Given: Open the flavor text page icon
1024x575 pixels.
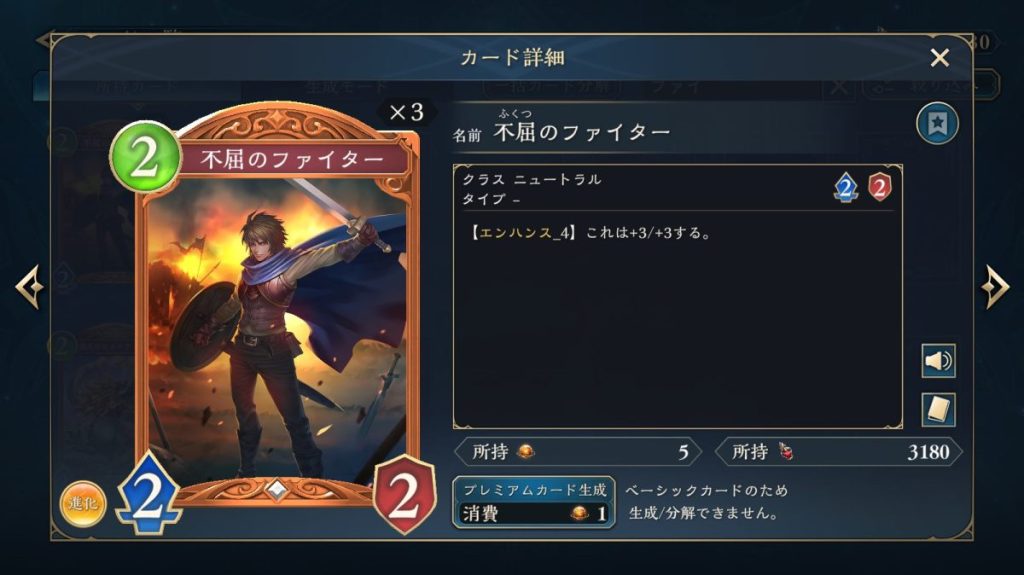Looking at the screenshot, I should [938, 410].
